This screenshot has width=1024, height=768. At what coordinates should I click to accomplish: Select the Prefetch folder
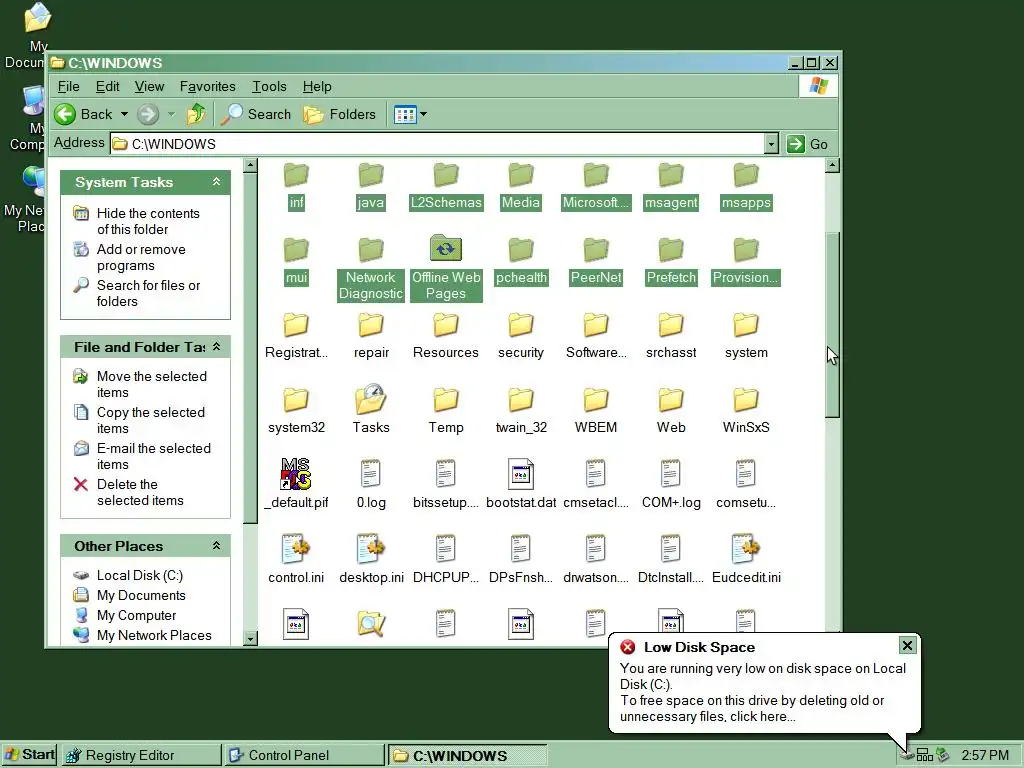[x=671, y=259]
